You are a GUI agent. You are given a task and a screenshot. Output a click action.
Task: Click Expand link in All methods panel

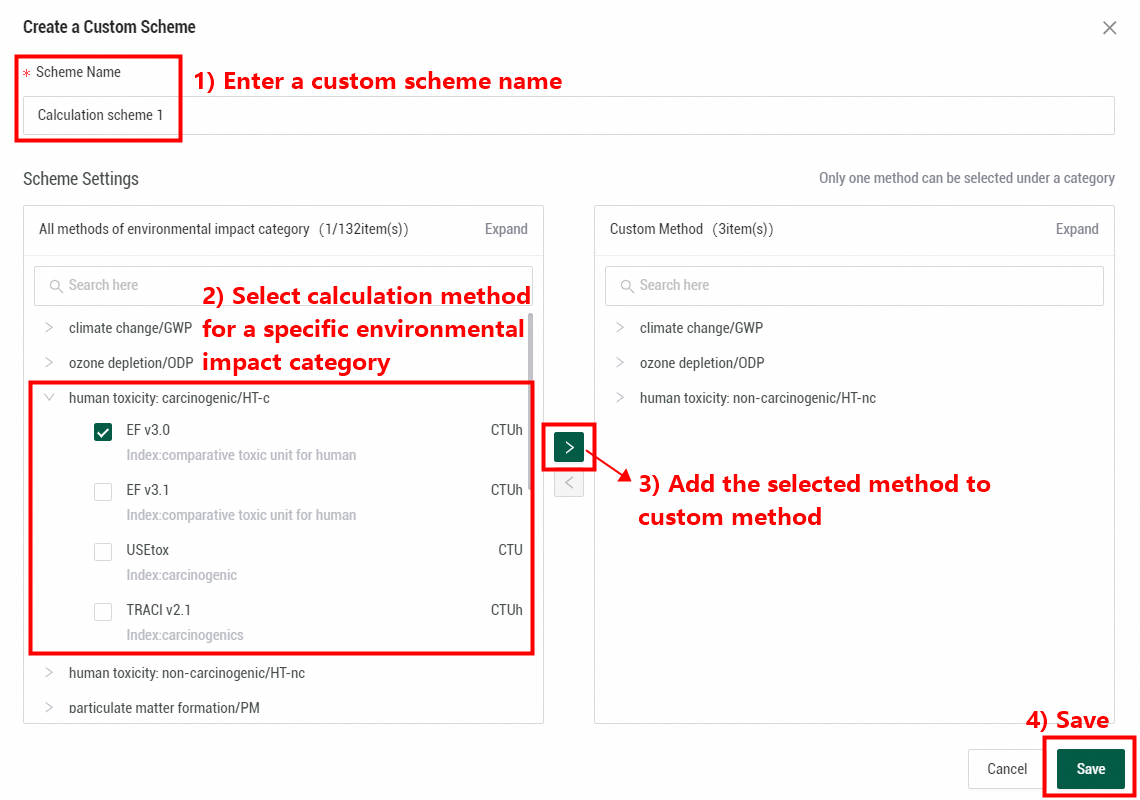coord(506,229)
